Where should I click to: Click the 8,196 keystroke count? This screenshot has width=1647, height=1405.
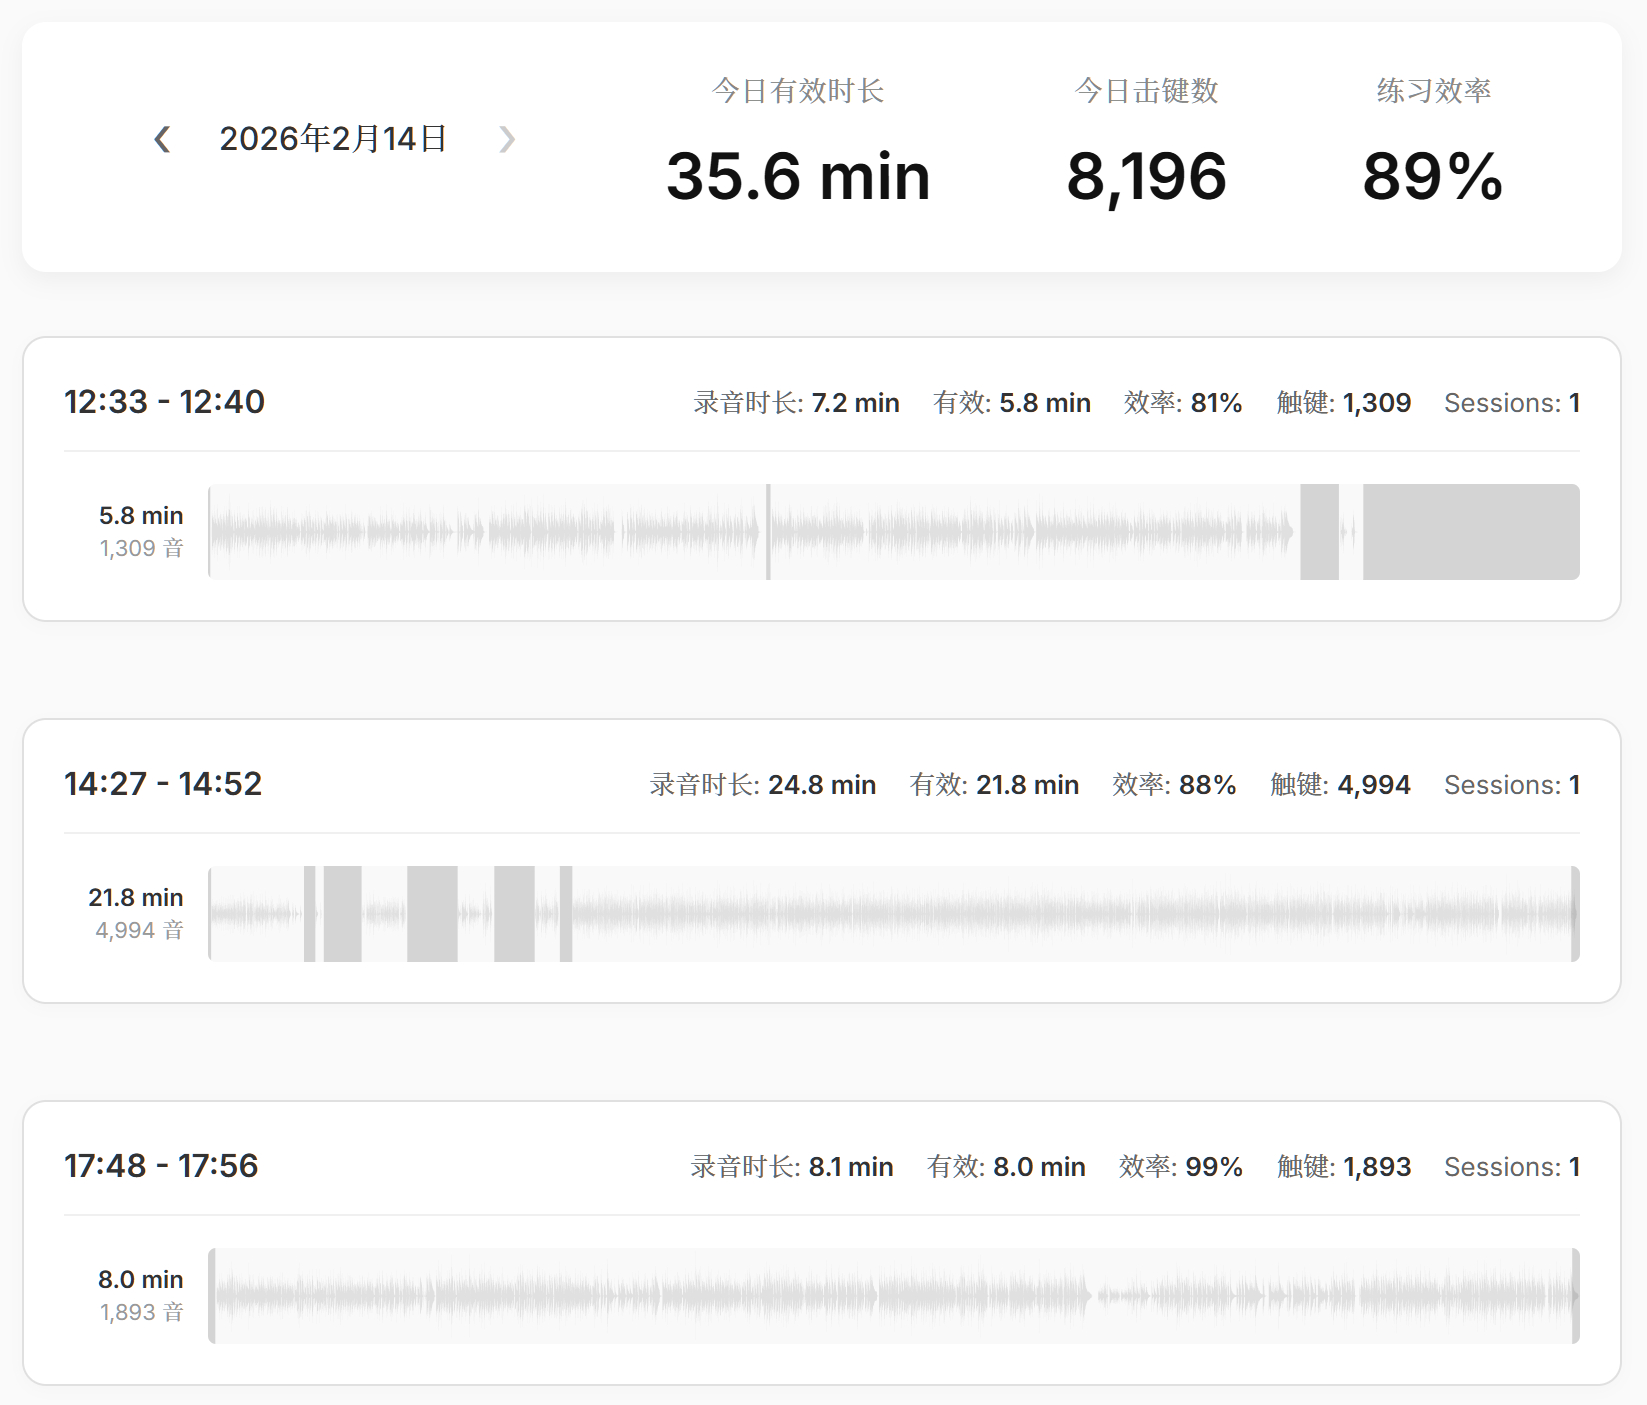pos(1146,177)
